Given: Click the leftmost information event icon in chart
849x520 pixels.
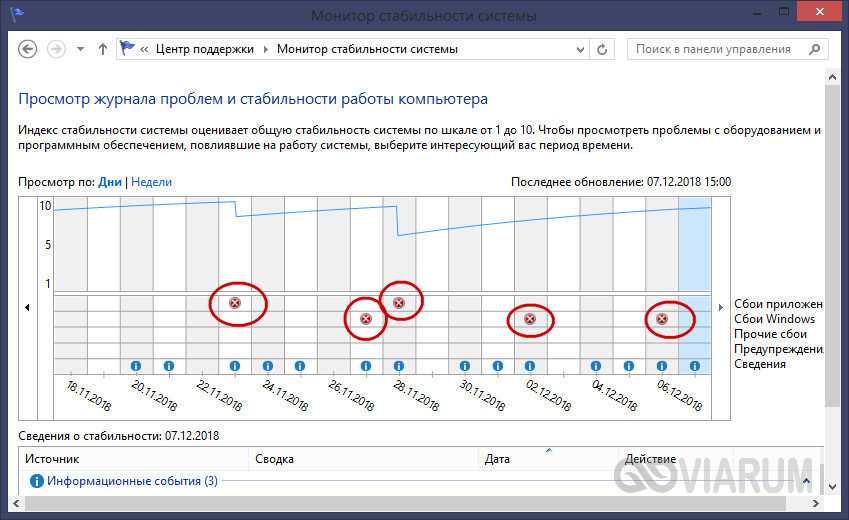Looking at the screenshot, I should (x=135, y=366).
